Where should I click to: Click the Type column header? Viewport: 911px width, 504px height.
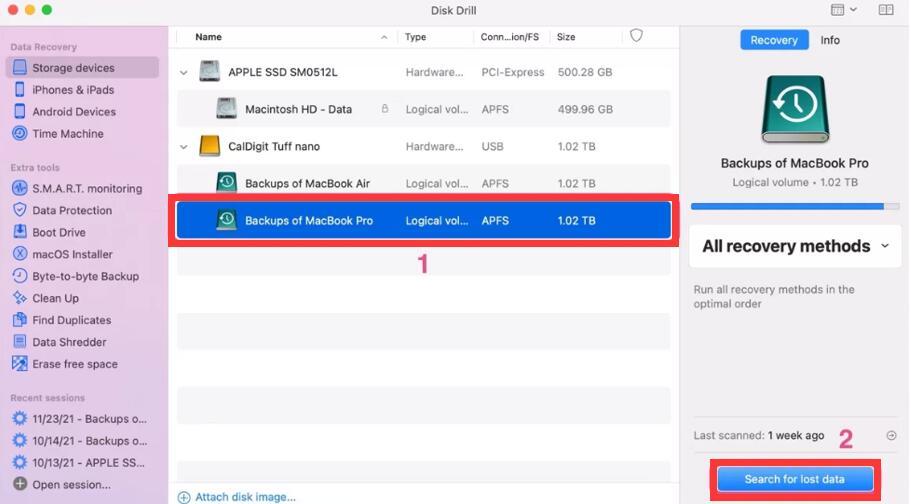pos(415,37)
